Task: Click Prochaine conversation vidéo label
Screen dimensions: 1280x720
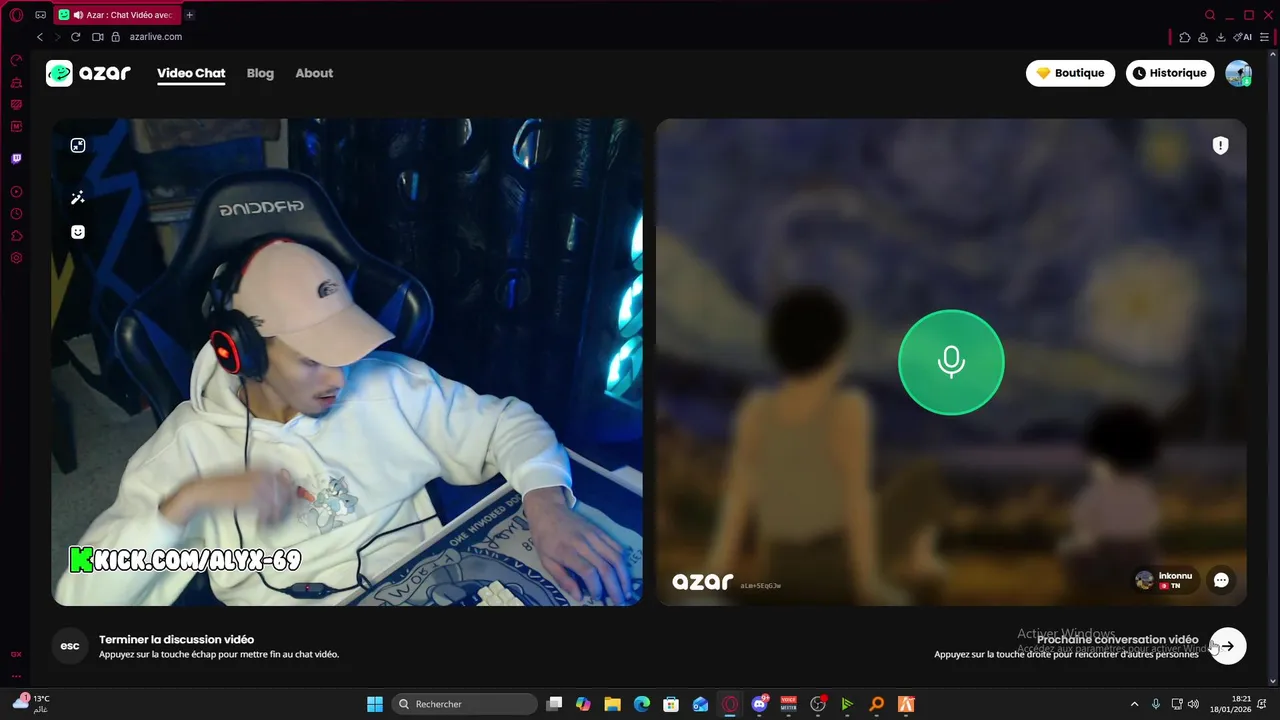Action: [x=1117, y=639]
